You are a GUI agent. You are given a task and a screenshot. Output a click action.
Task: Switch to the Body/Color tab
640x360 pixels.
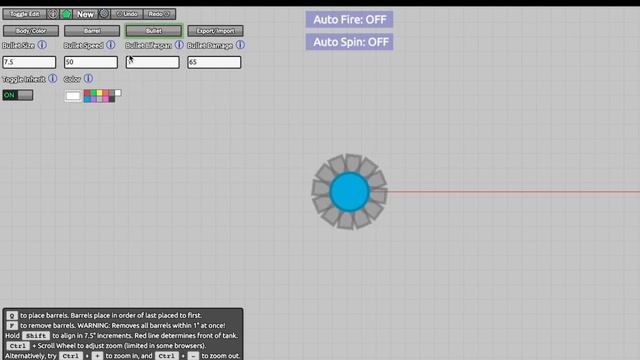click(x=31, y=31)
